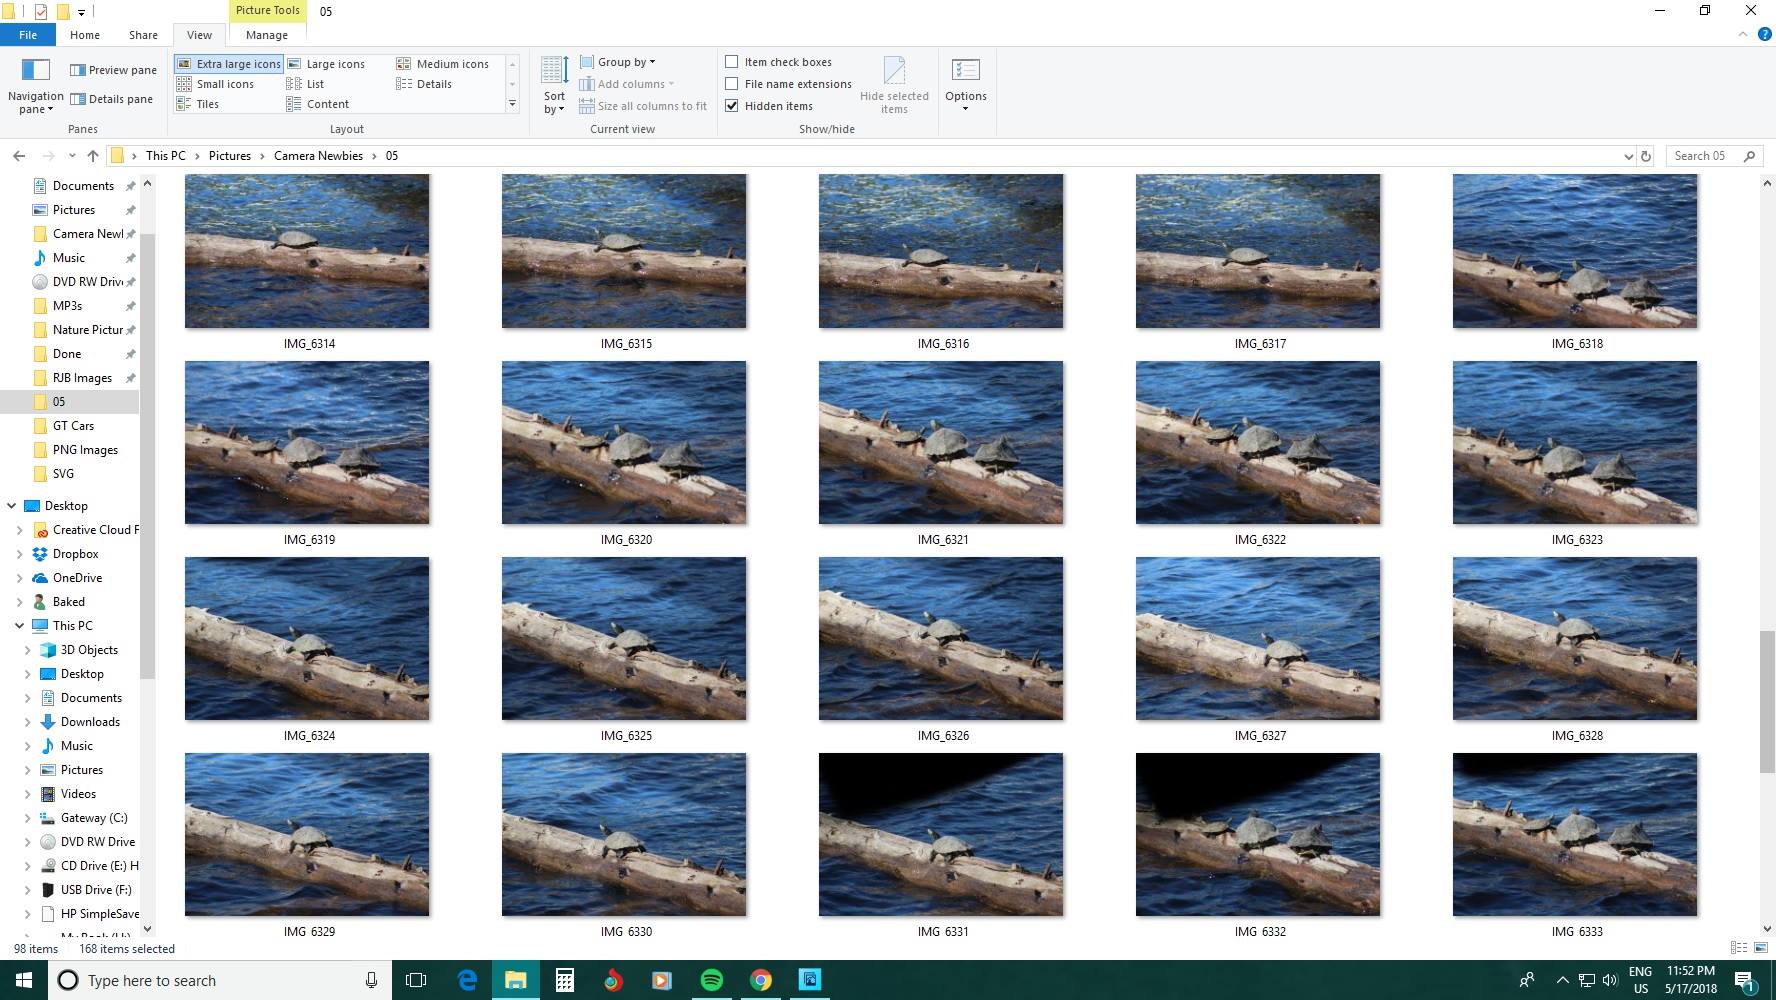This screenshot has width=1776, height=1000.
Task: Toggle the Details pane button
Action: (x=111, y=99)
